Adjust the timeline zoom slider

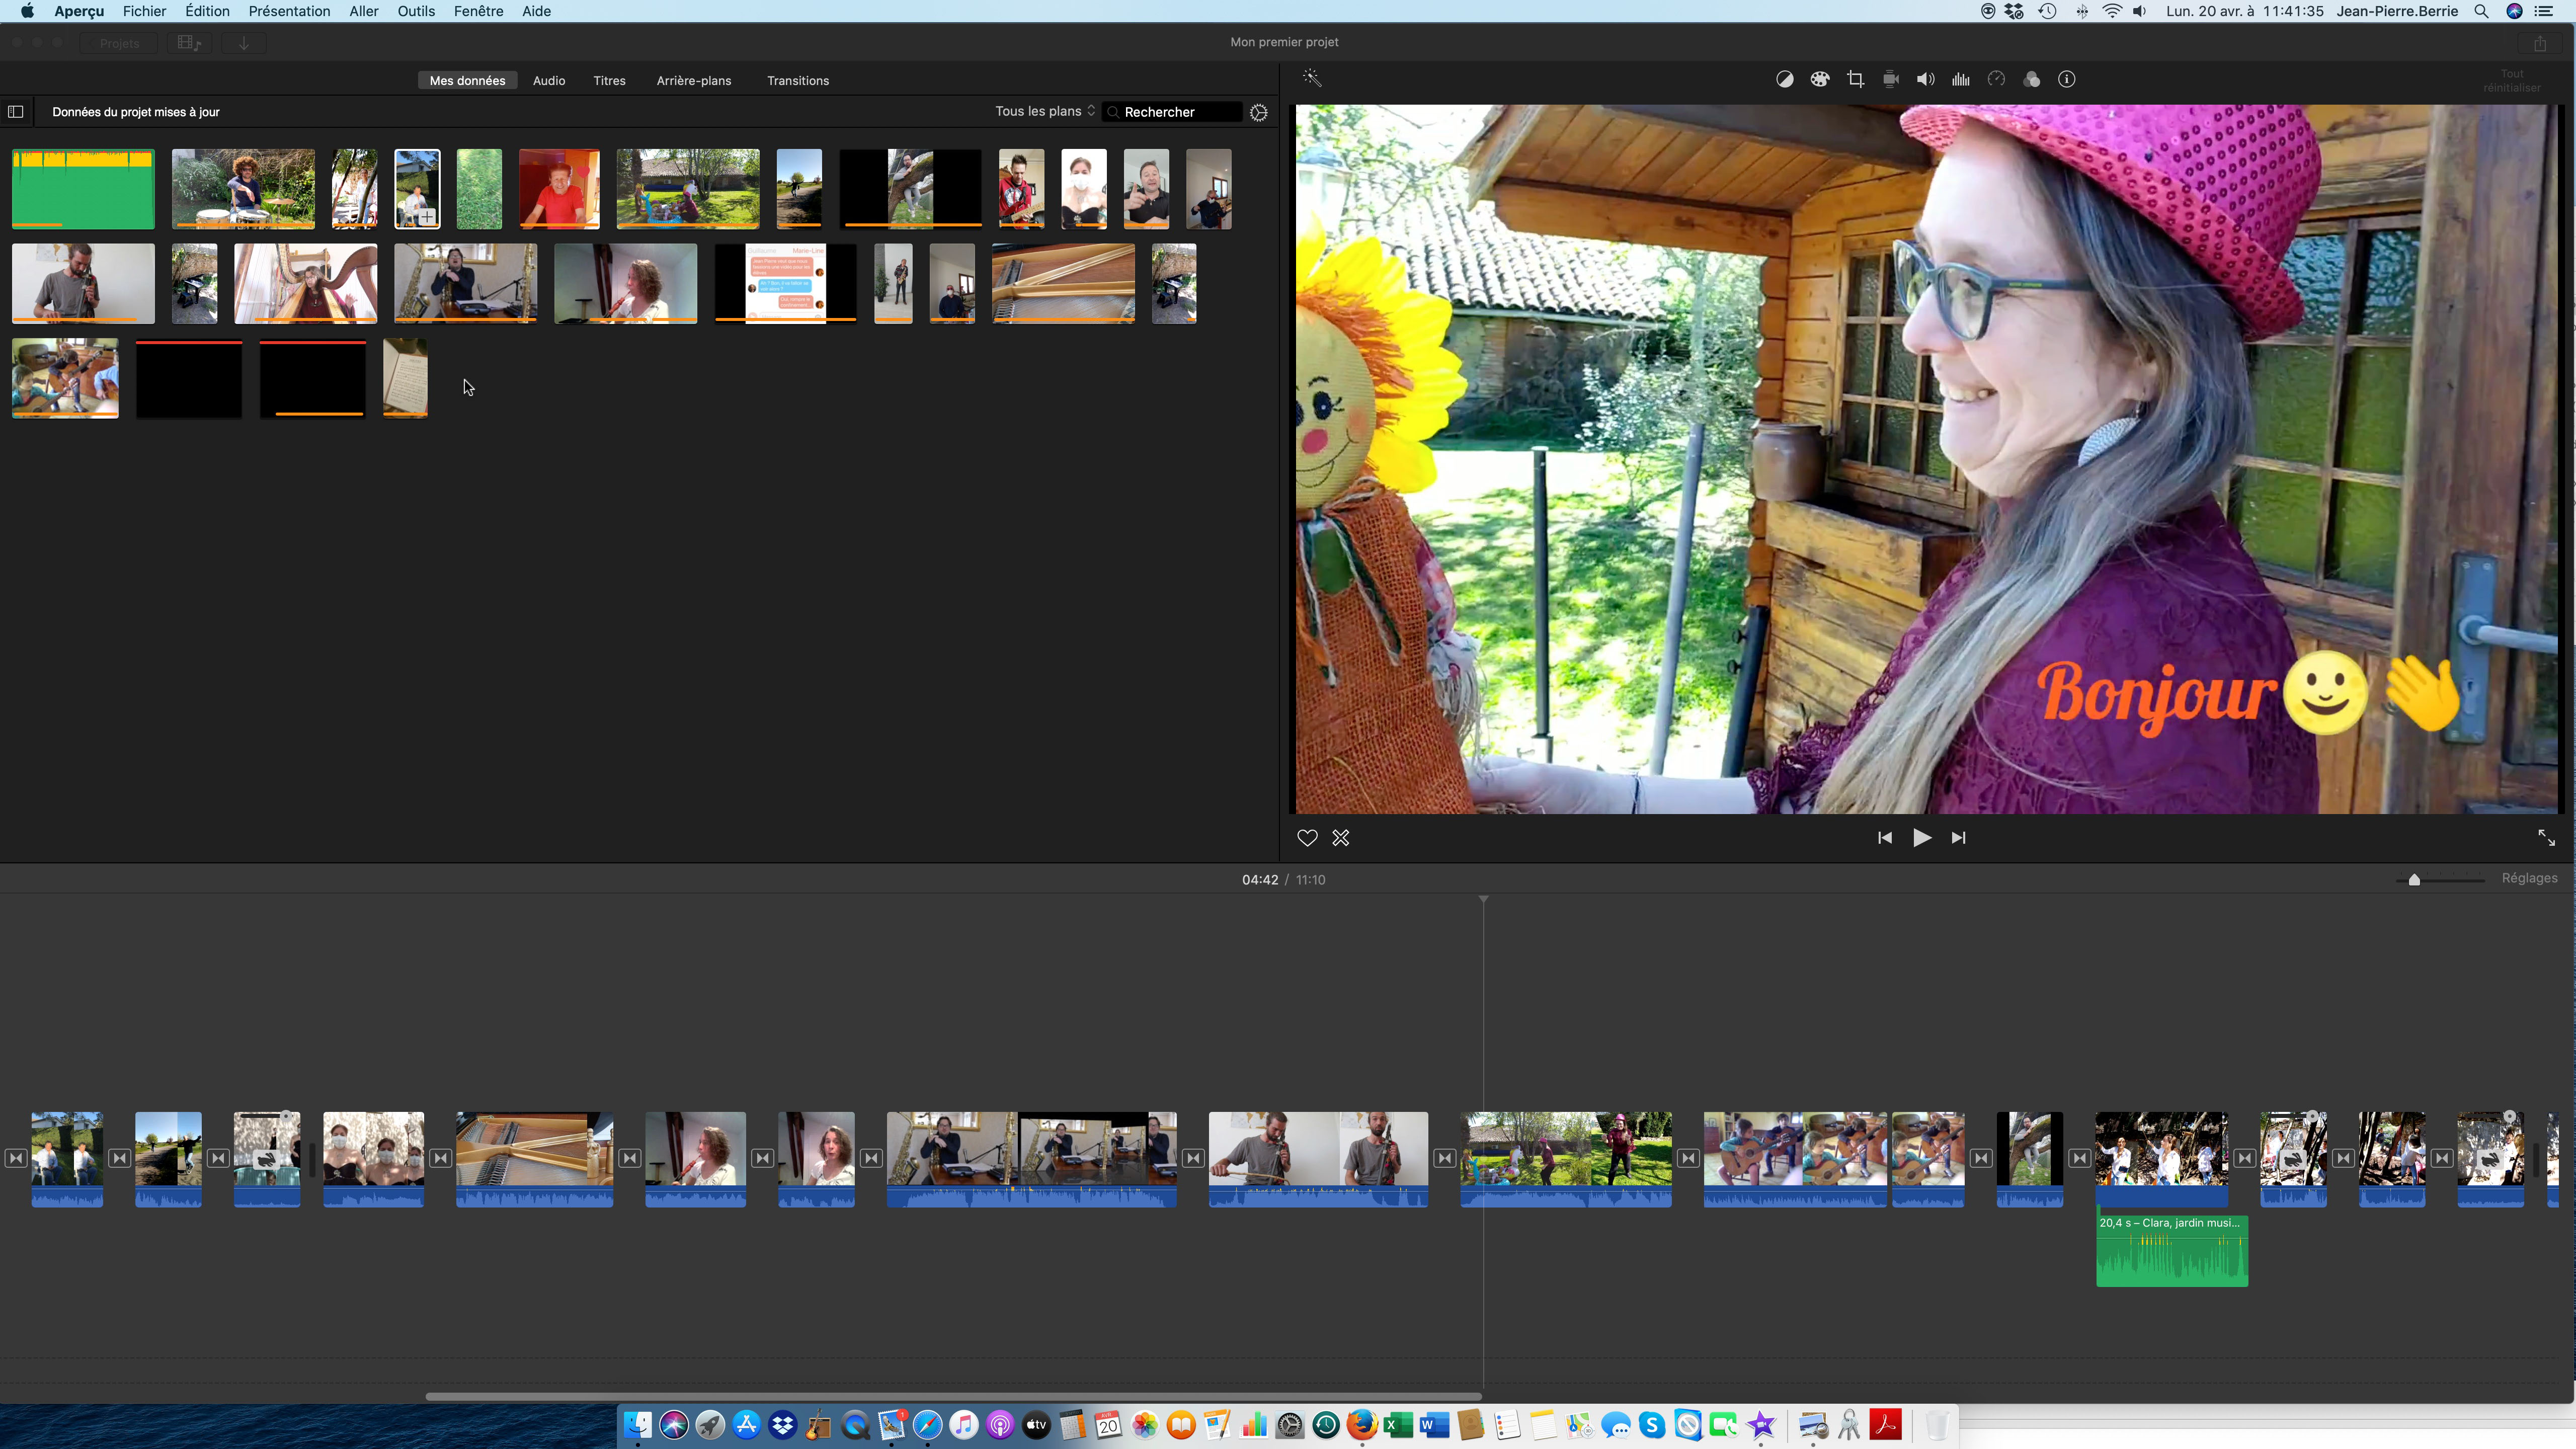click(x=2414, y=880)
